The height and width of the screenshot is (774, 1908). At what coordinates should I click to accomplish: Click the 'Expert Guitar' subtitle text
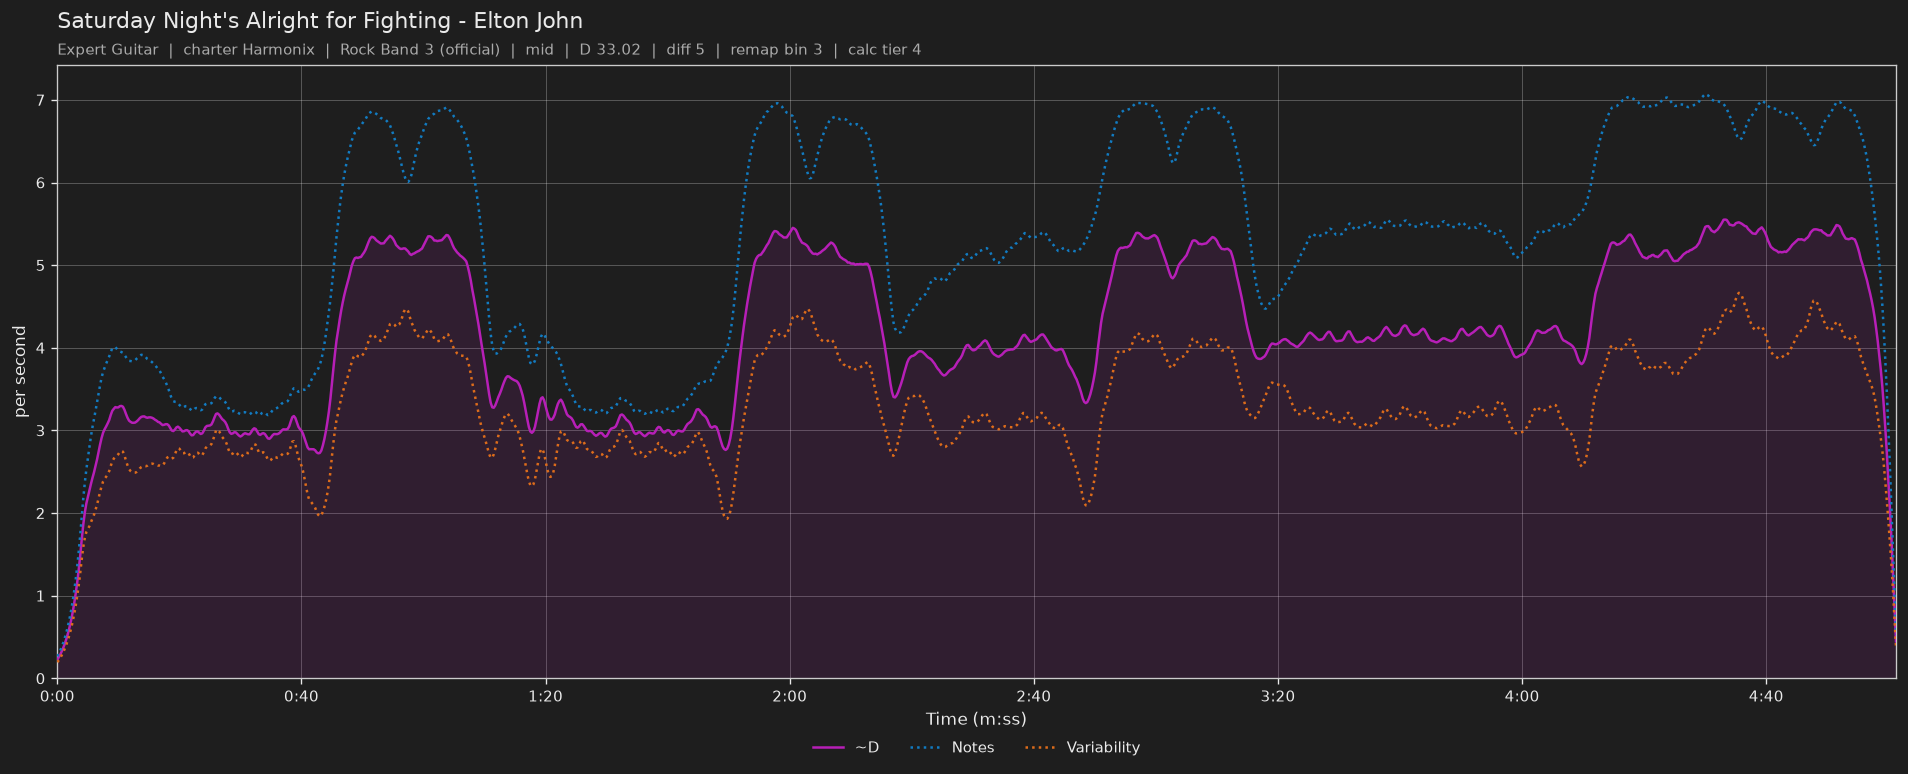(108, 50)
